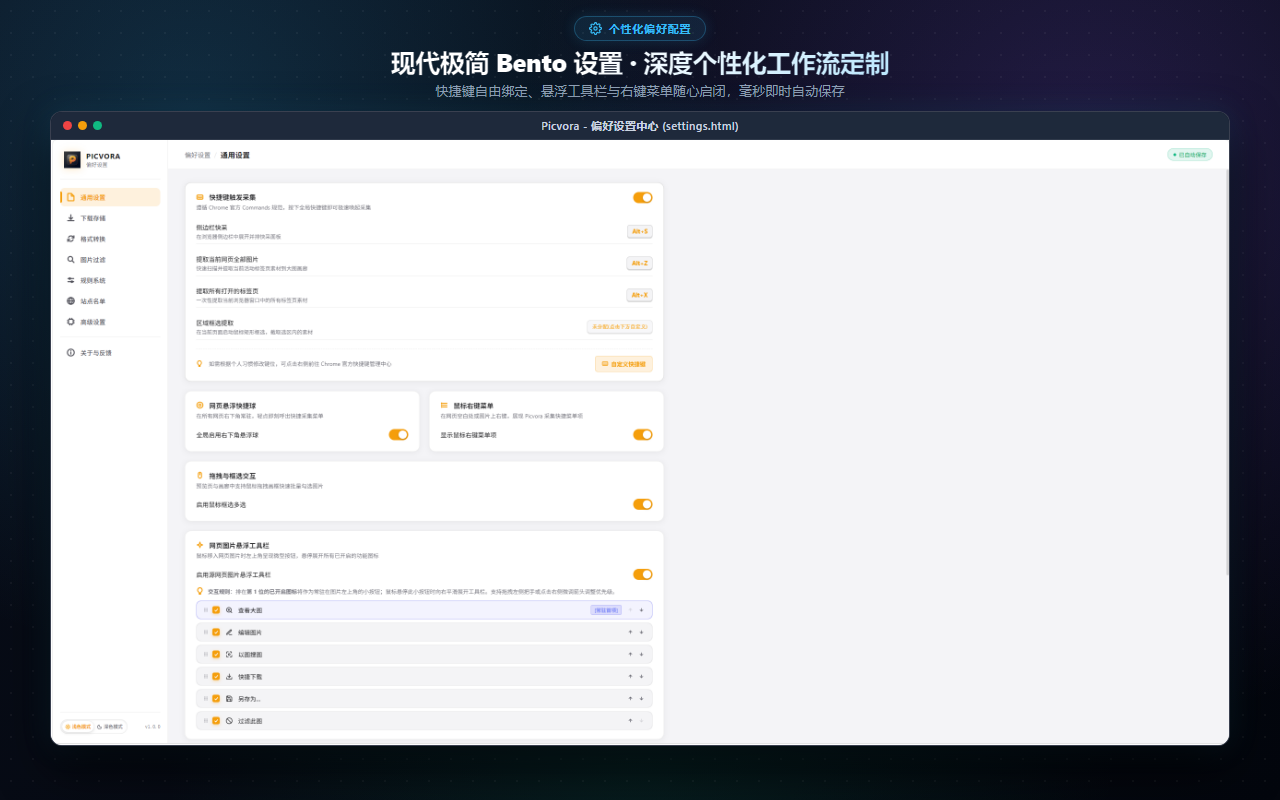Open the 下载存储 sidebar tab

click(110, 218)
